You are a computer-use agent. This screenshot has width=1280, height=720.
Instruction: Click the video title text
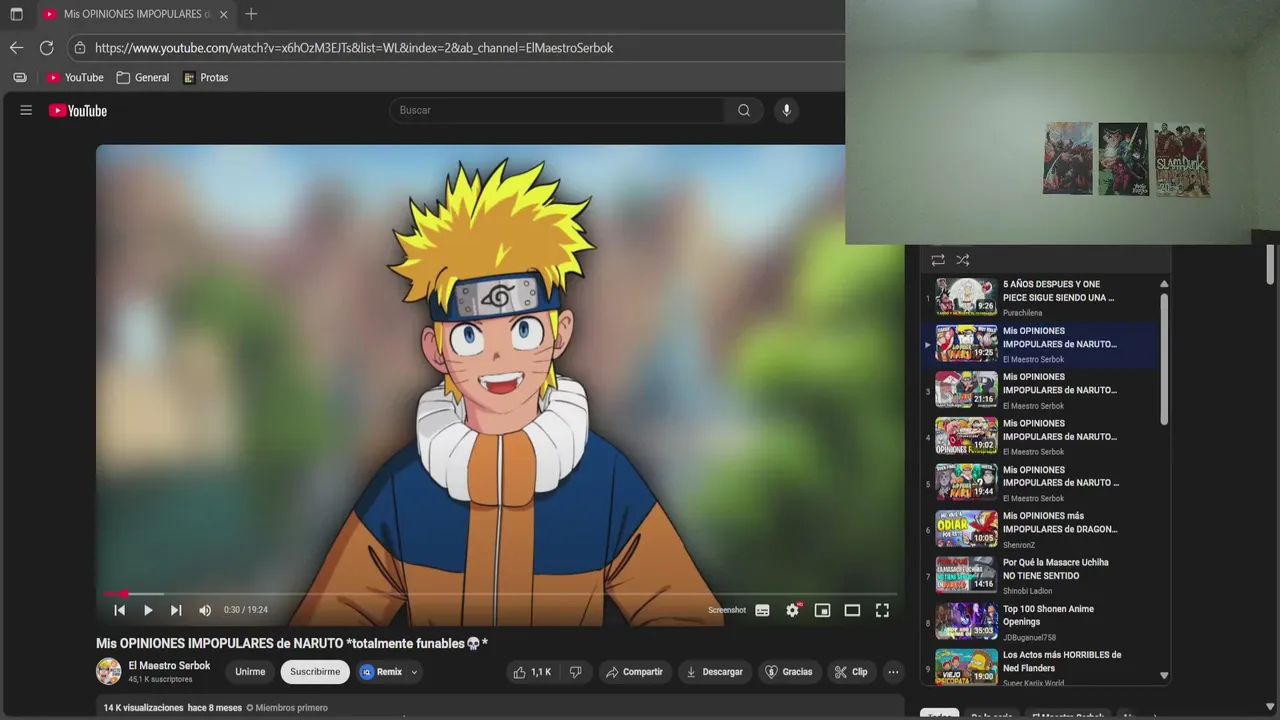[292, 643]
